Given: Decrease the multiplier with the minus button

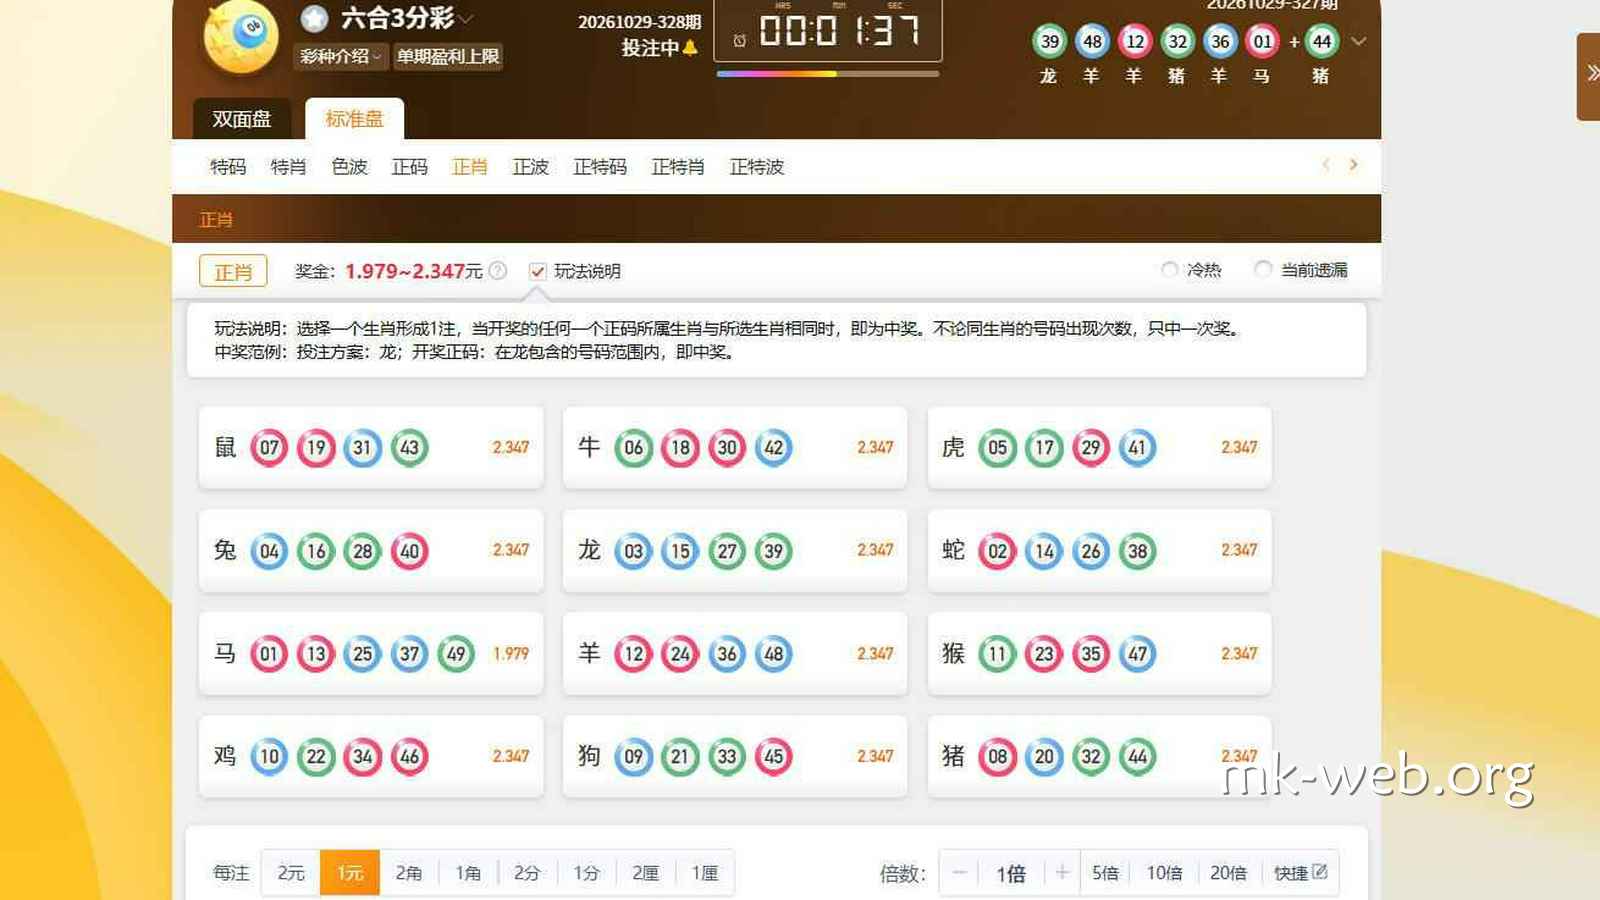Looking at the screenshot, I should [960, 873].
